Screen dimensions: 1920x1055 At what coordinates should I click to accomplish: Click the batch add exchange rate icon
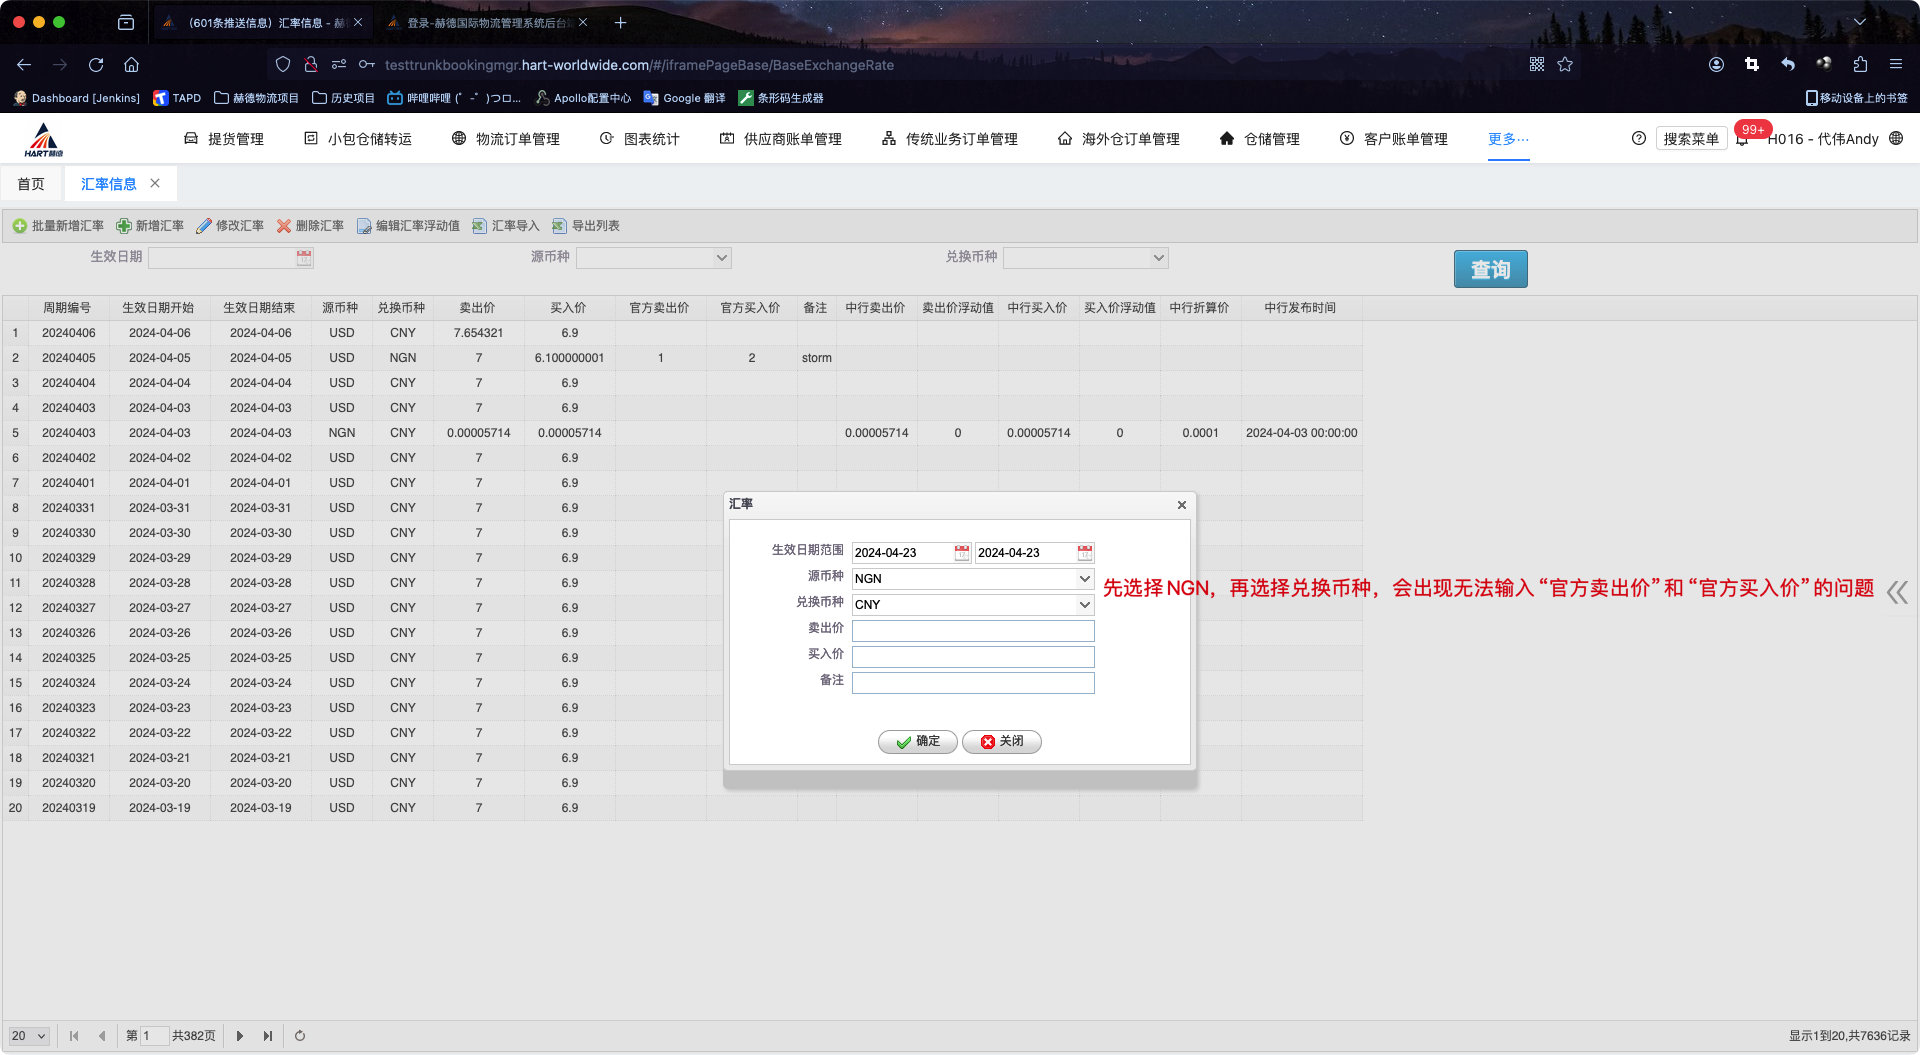(x=19, y=226)
